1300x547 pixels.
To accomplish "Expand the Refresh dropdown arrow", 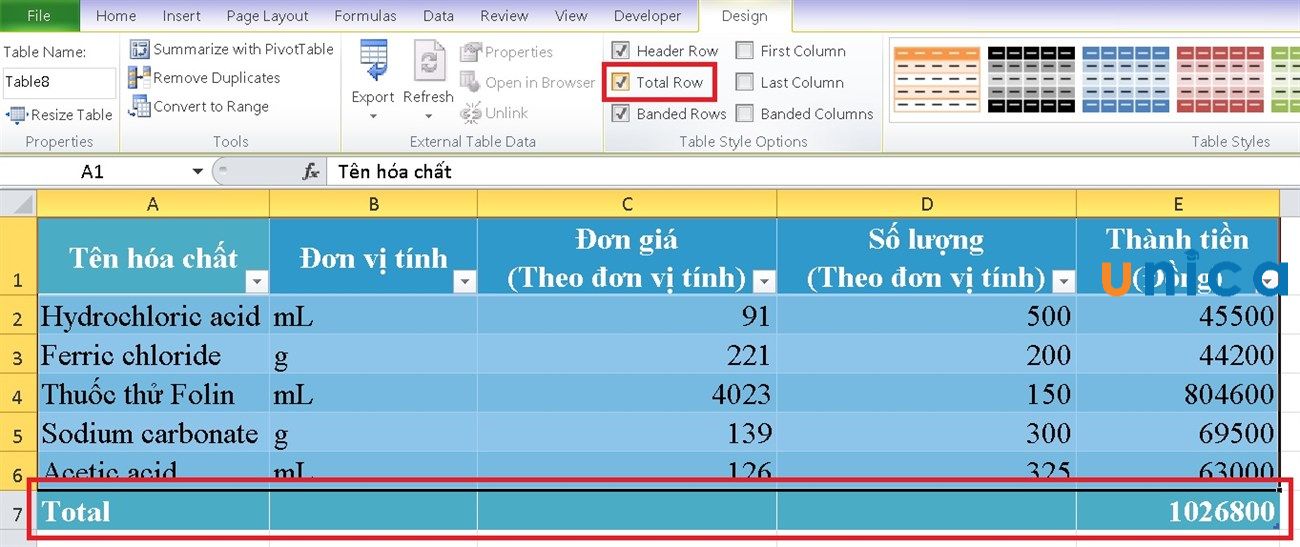I will point(429,117).
